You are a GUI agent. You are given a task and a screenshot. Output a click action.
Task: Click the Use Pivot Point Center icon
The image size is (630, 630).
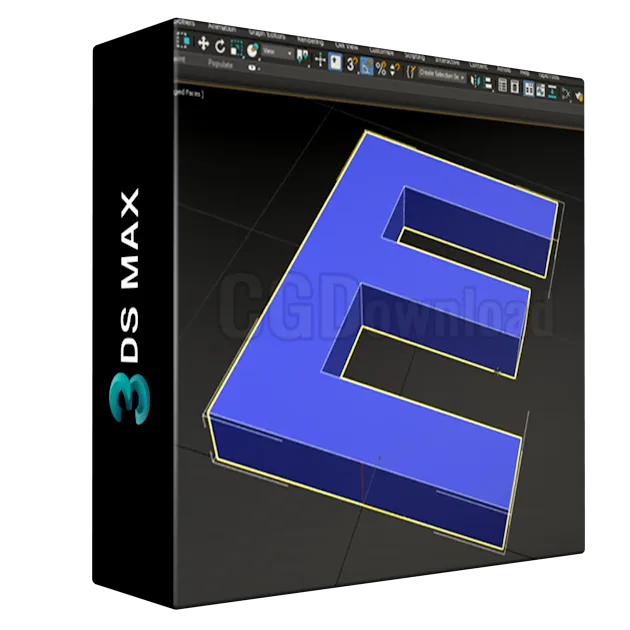click(x=302, y=55)
